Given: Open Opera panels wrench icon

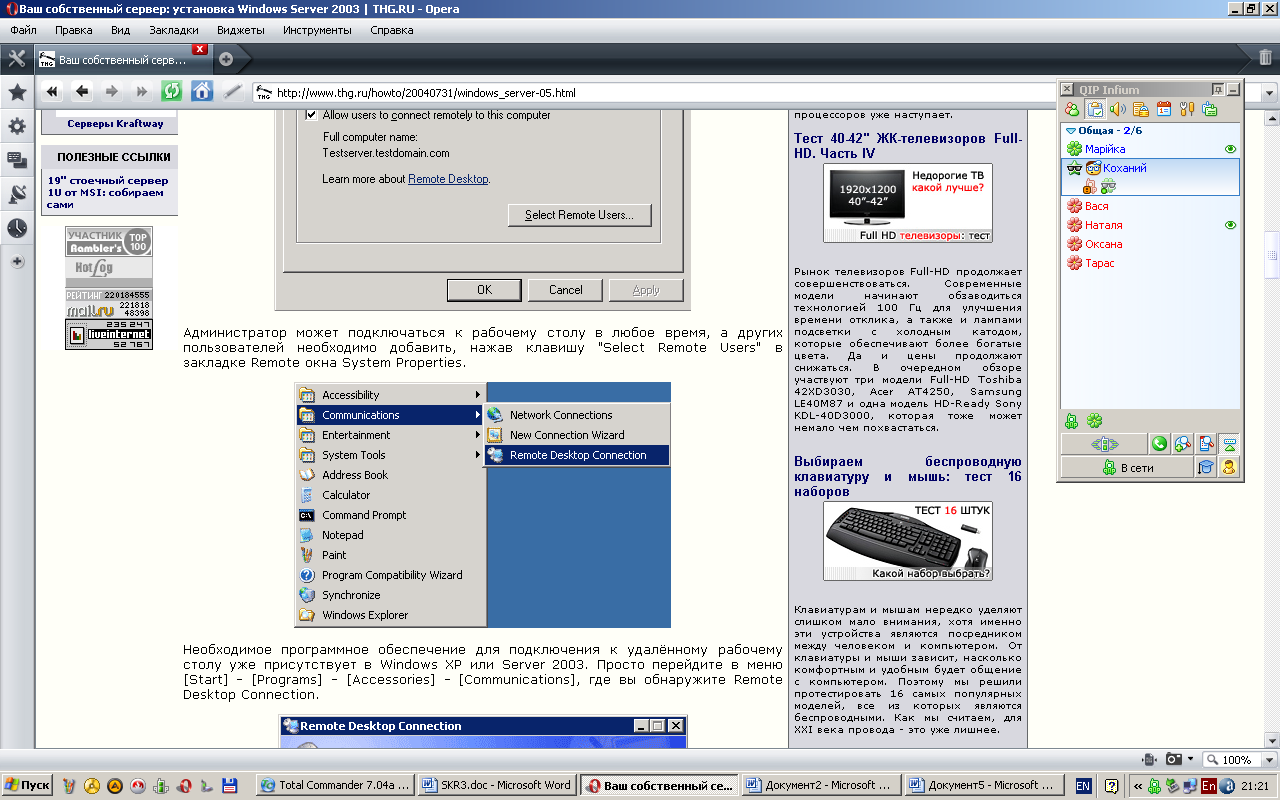Looking at the screenshot, I should [16, 58].
